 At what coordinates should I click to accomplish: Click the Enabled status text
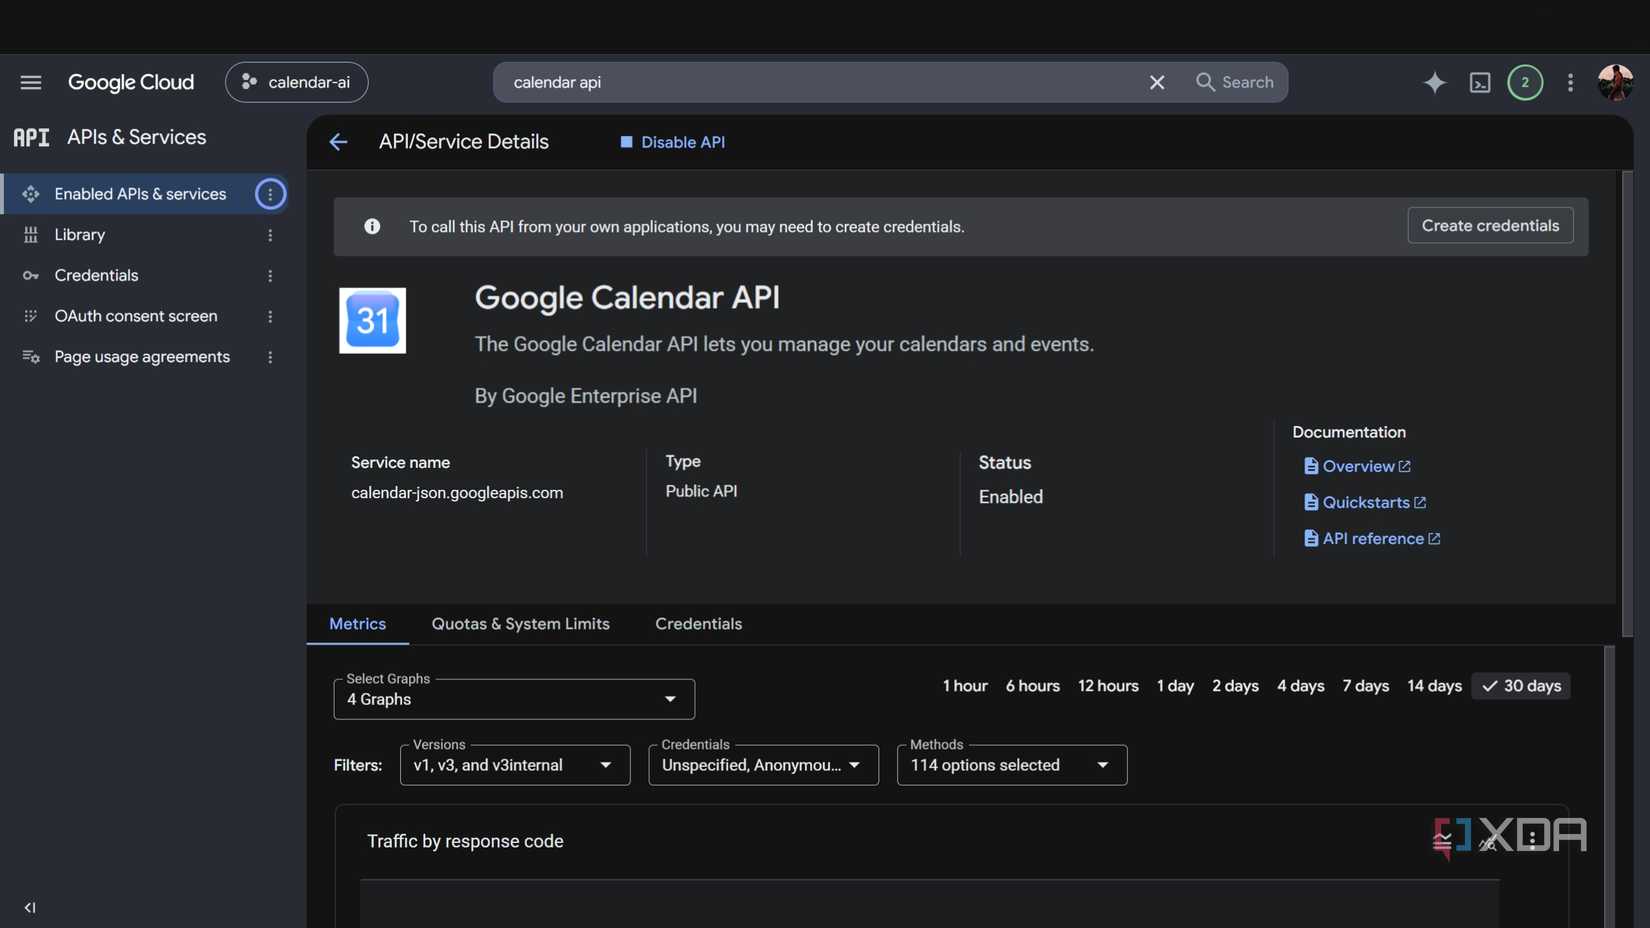1010,497
